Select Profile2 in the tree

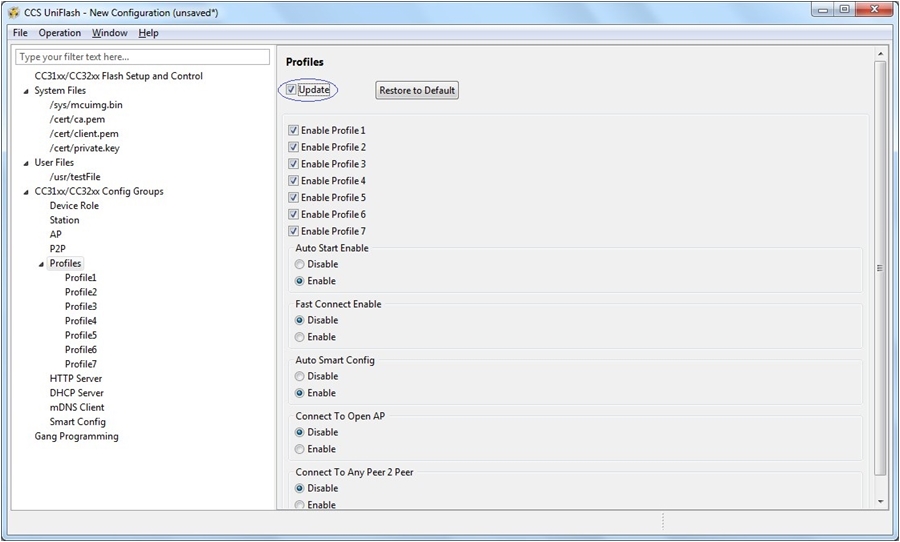coord(80,292)
